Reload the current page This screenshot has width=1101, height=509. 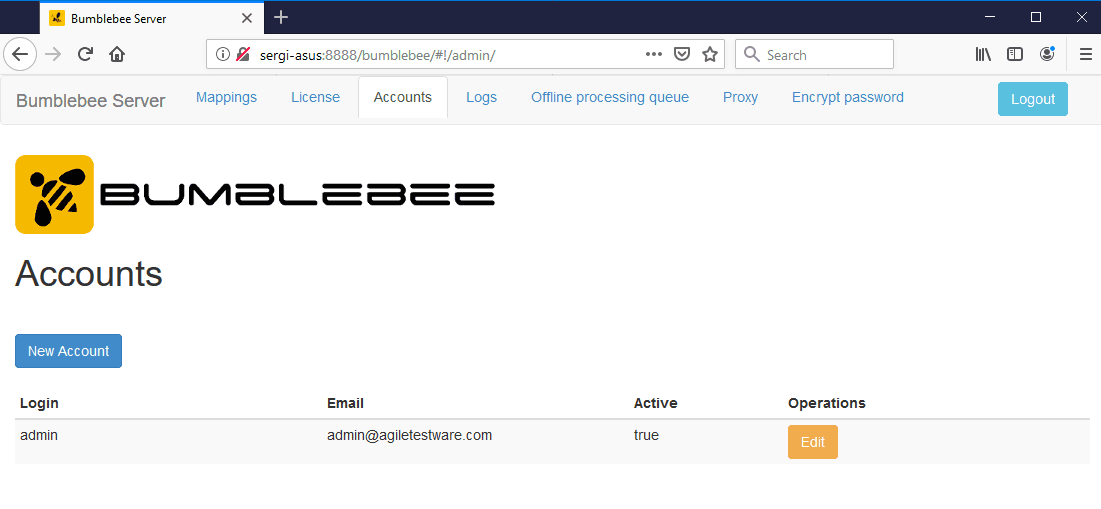point(86,54)
